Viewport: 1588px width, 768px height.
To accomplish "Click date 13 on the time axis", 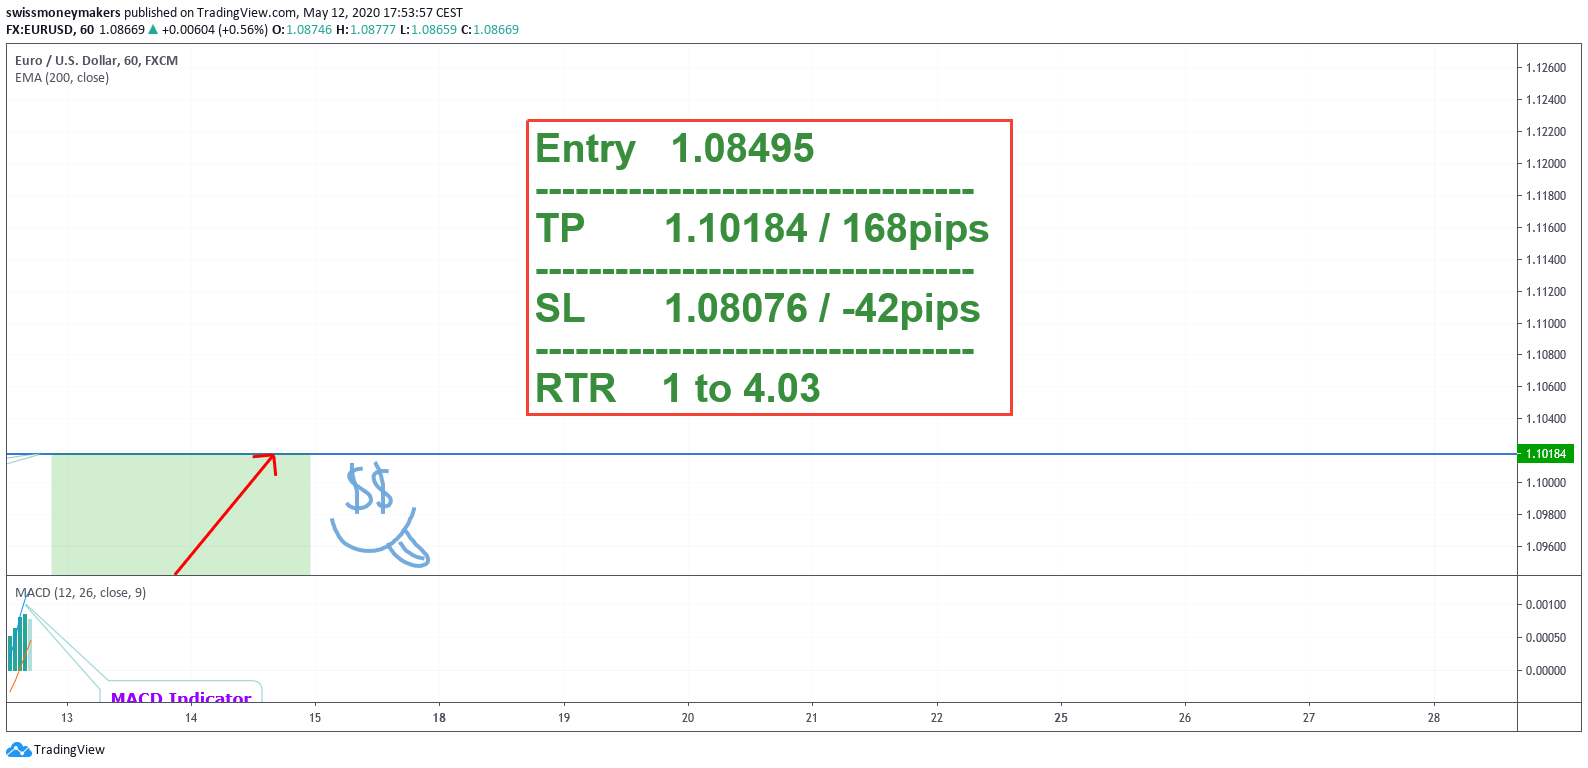I will pos(67,718).
